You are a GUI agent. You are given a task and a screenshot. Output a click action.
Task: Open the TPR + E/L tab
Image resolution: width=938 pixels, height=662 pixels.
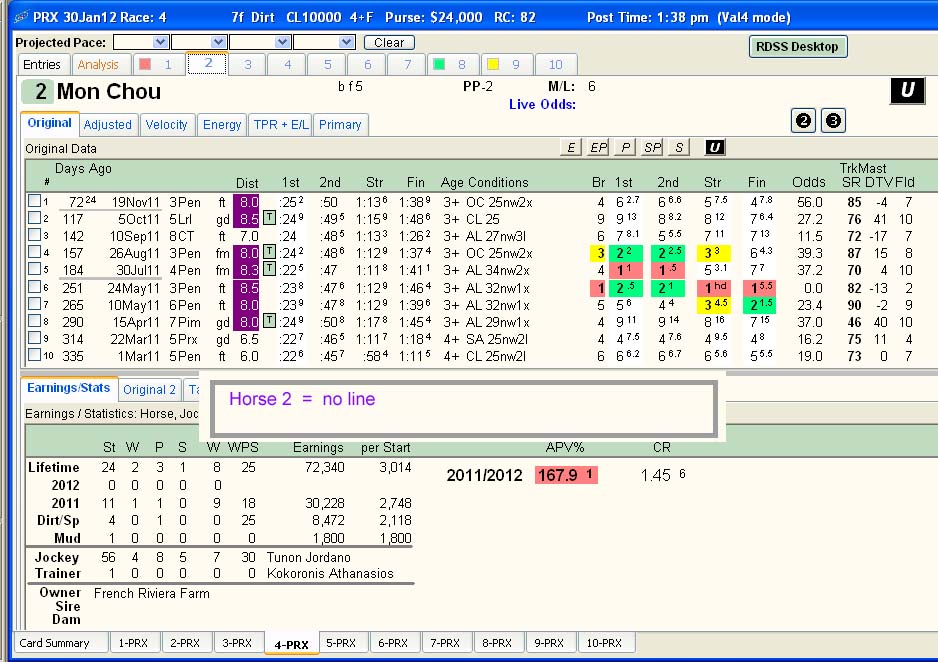click(x=281, y=124)
